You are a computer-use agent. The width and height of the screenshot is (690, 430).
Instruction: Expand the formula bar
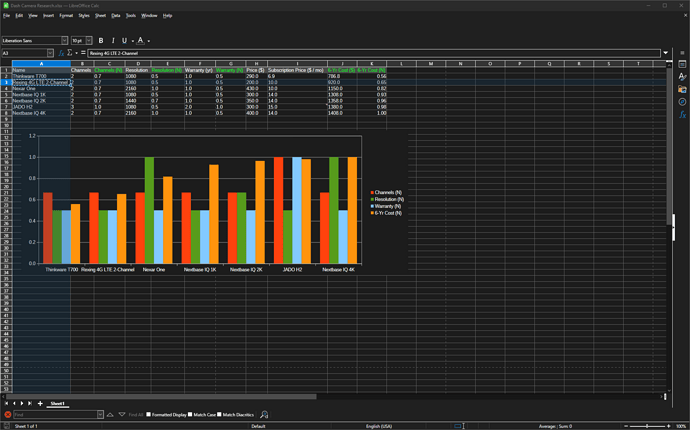pyautogui.click(x=666, y=53)
